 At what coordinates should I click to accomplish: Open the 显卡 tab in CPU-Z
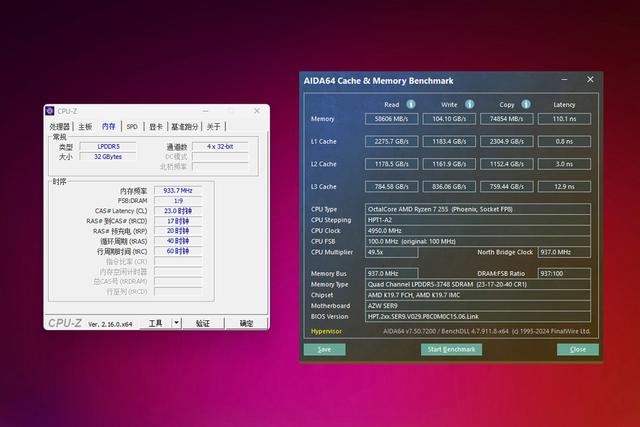coord(156,127)
